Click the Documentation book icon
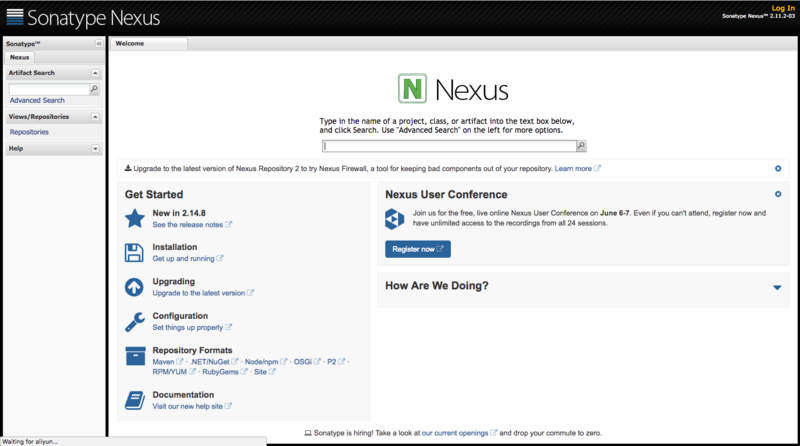800x446 pixels. (x=135, y=400)
